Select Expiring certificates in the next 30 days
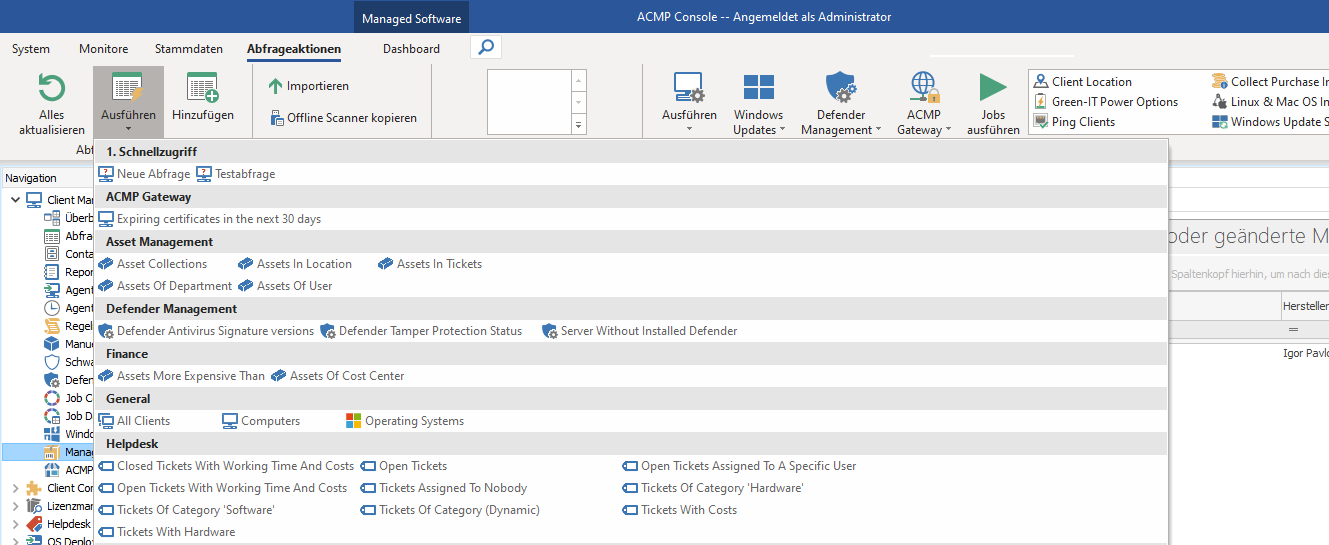The image size is (1329, 545). click(x=210, y=219)
